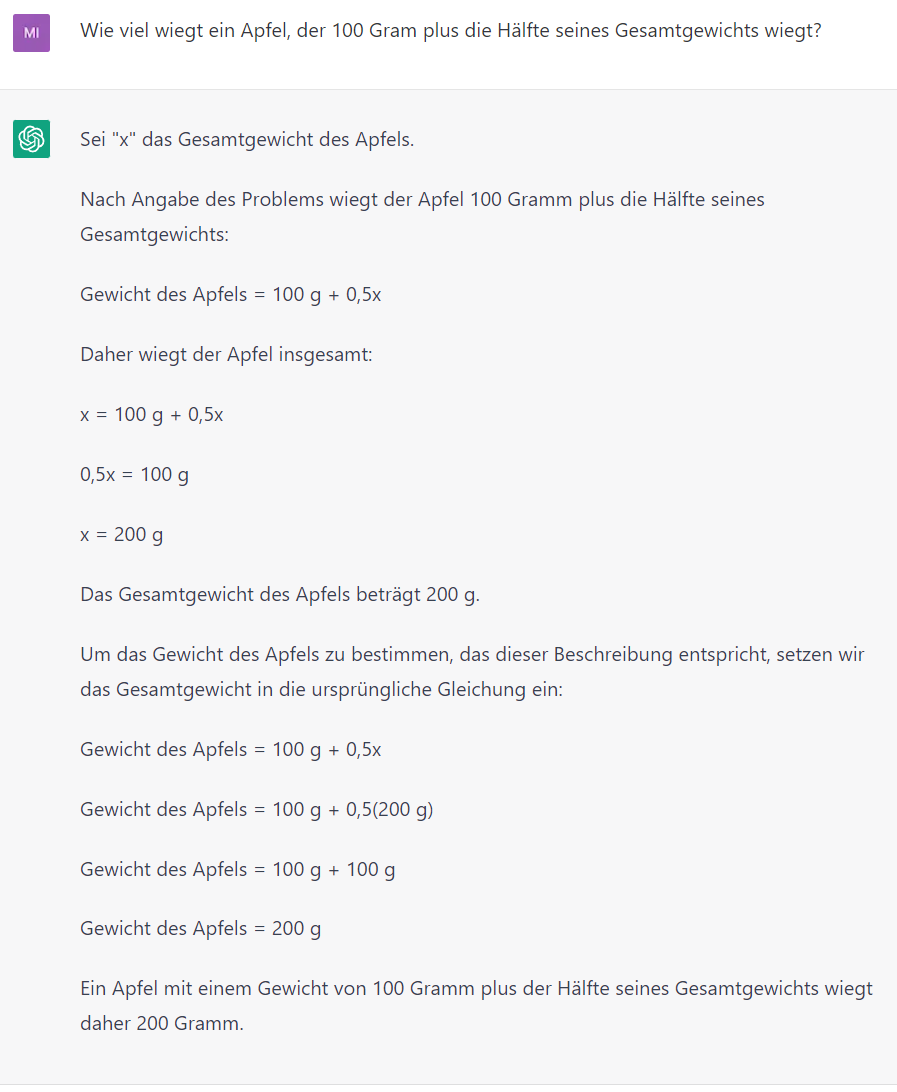Screen dimensions: 897x1092
Task: Click the user's question about the apple's weight
Action: pyautogui.click(x=450, y=31)
